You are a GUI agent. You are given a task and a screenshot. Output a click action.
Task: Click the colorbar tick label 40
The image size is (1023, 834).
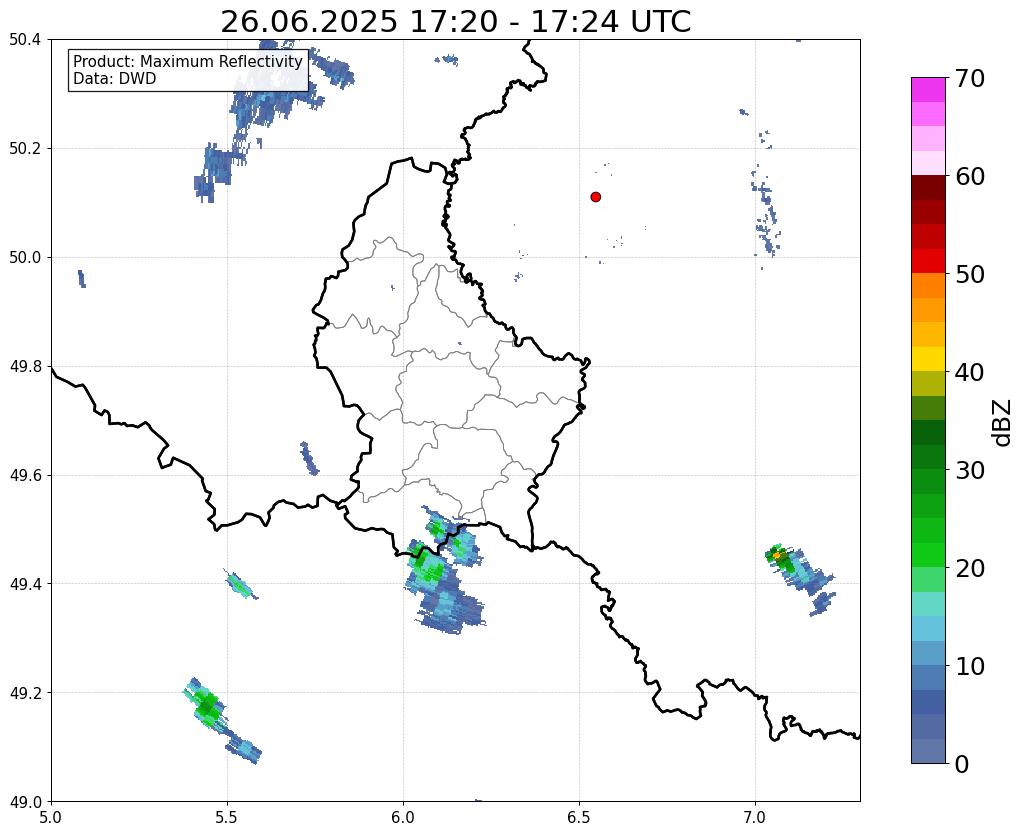pos(970,372)
